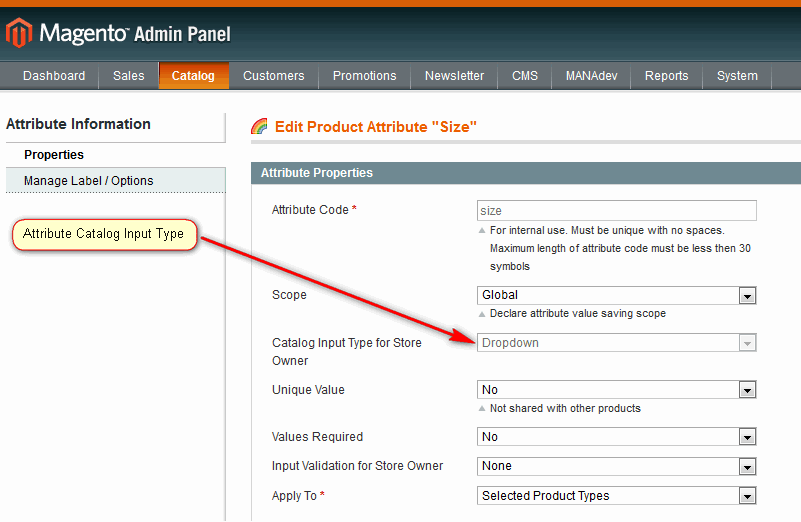The image size is (801, 522).
Task: Click the Attribute Properties section header
Action: pos(526,173)
